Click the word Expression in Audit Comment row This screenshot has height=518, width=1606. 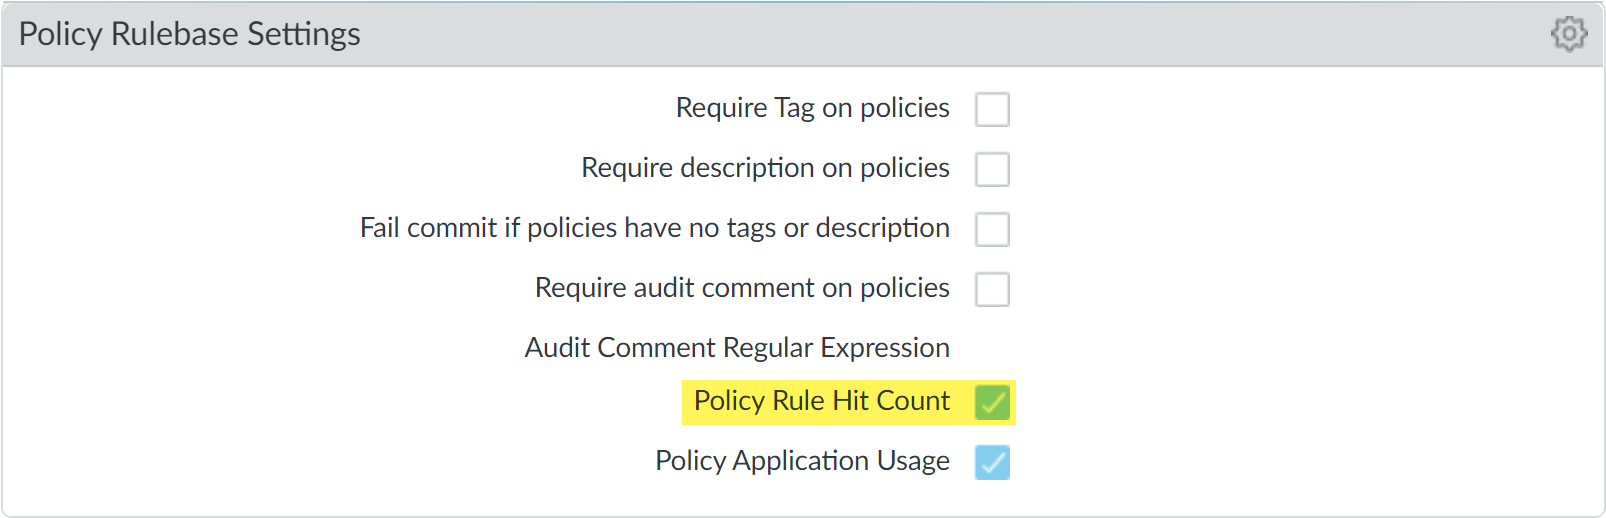(885, 348)
